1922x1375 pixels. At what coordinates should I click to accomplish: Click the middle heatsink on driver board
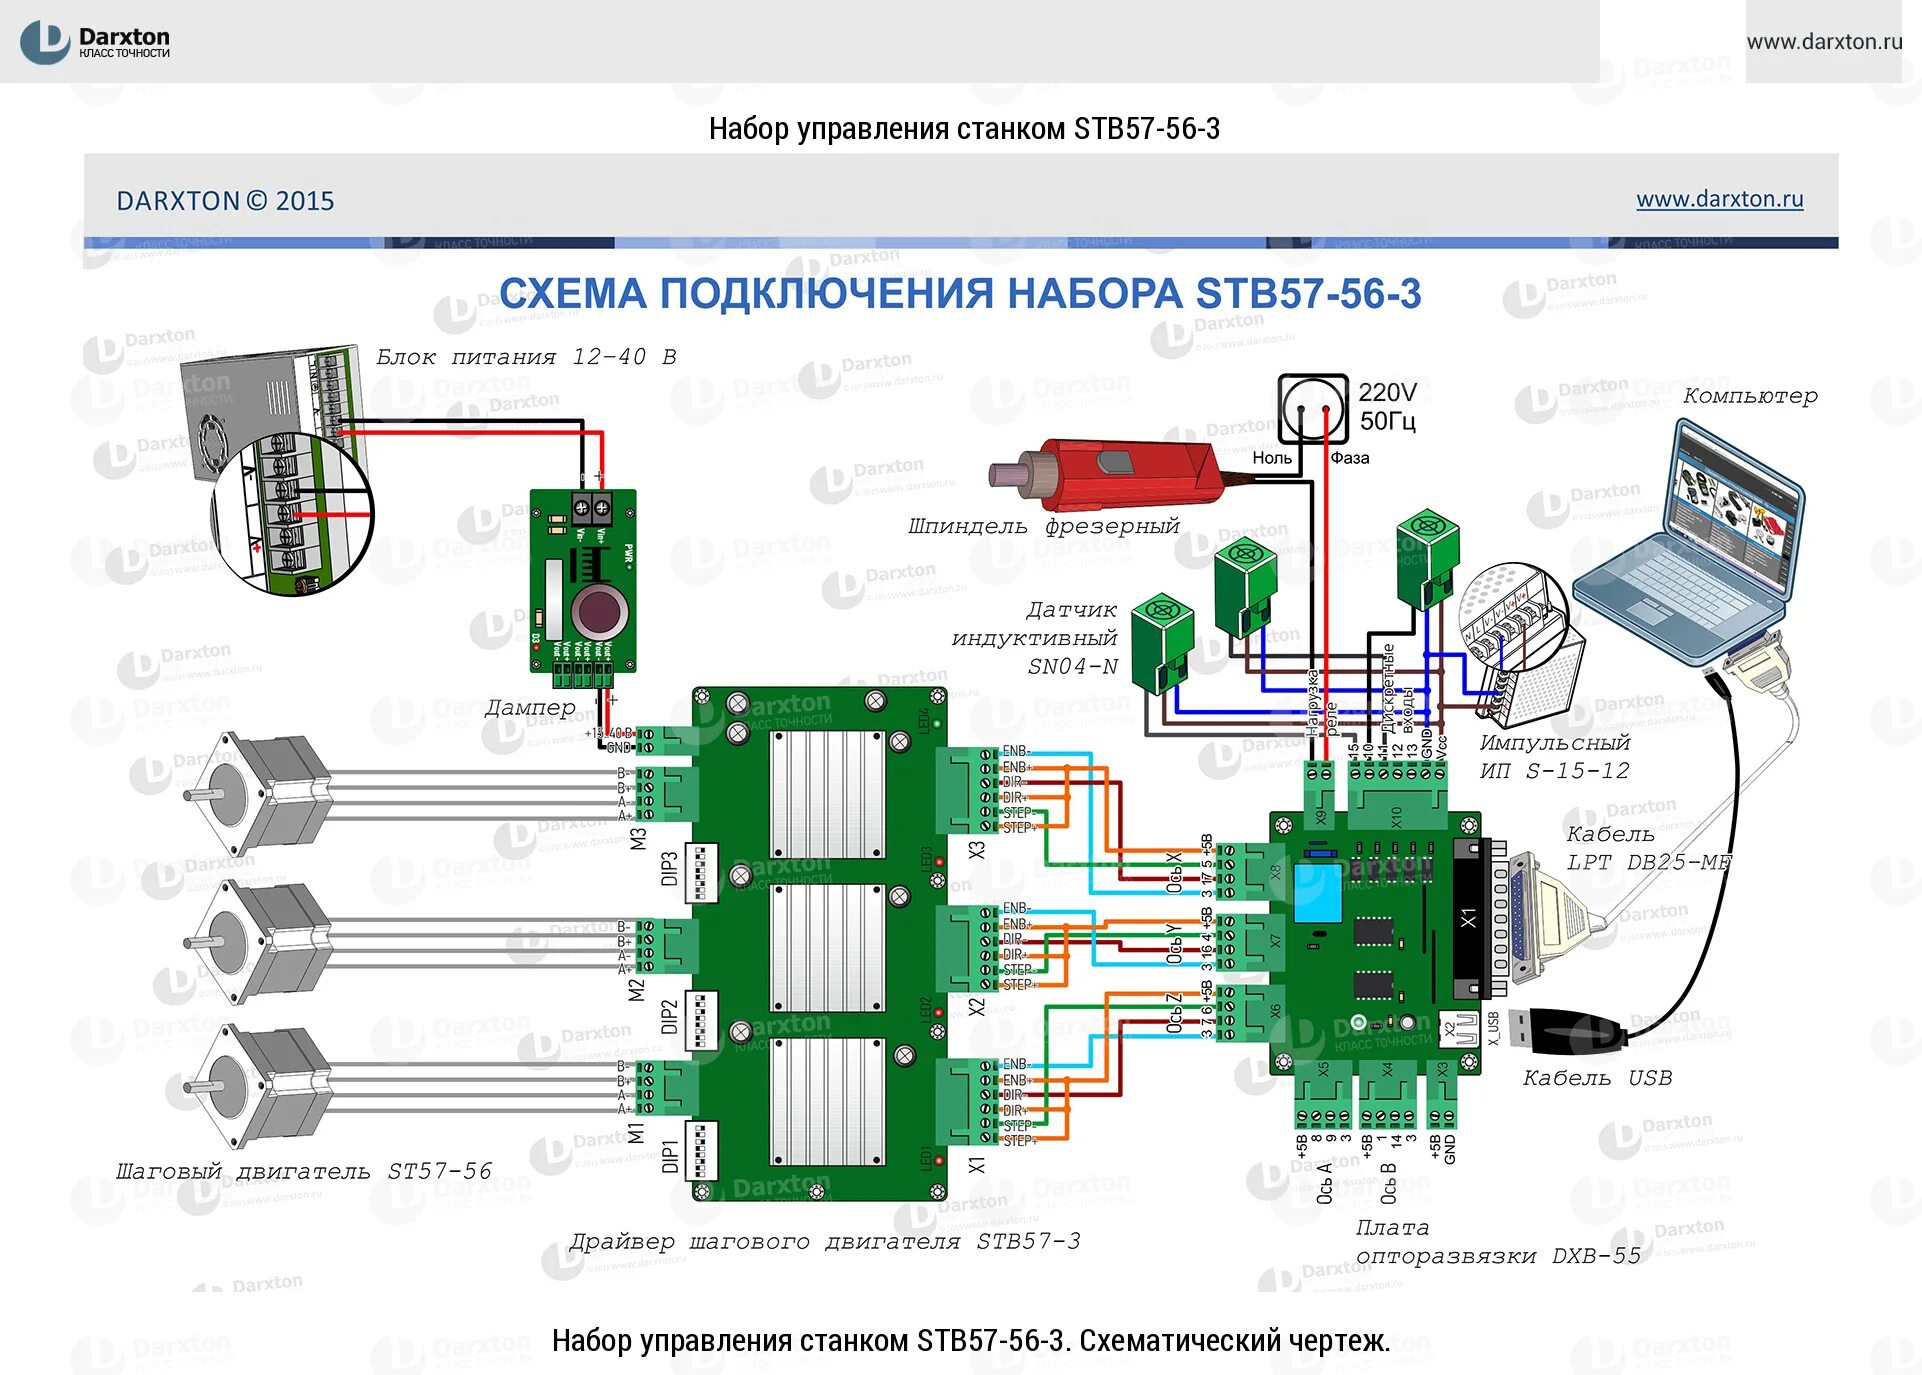coord(828,948)
